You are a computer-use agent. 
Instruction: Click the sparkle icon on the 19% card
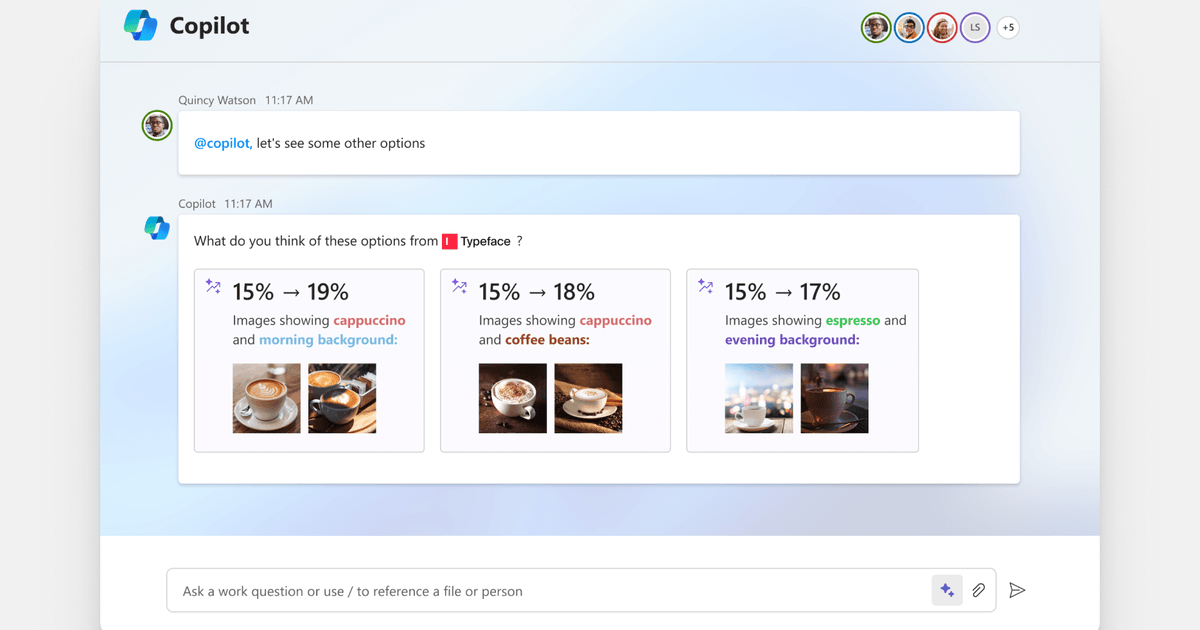coord(212,286)
